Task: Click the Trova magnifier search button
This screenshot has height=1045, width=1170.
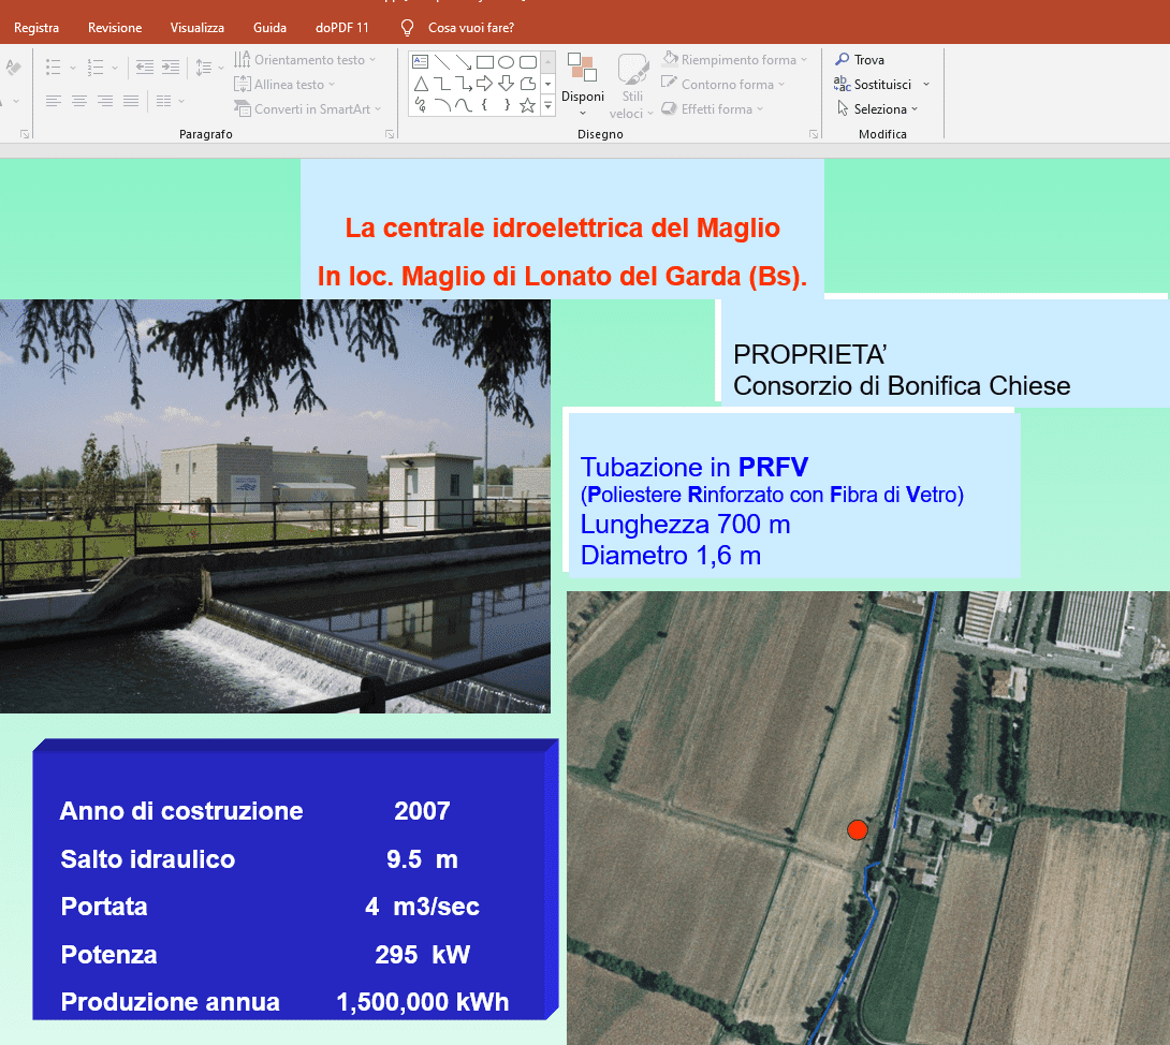Action: coord(860,60)
